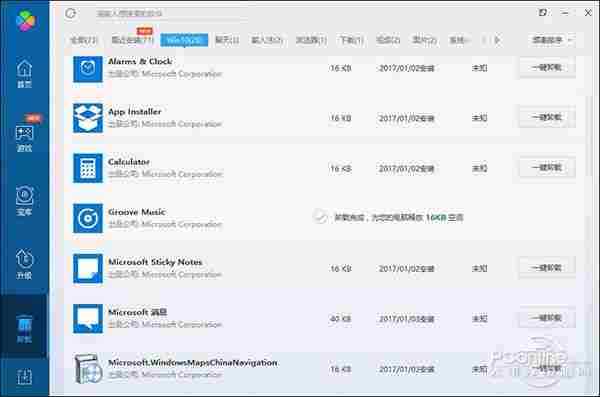Image resolution: width=600 pixels, height=397 pixels.
Task: Switch to the video (2) category tab
Action: click(x=388, y=40)
